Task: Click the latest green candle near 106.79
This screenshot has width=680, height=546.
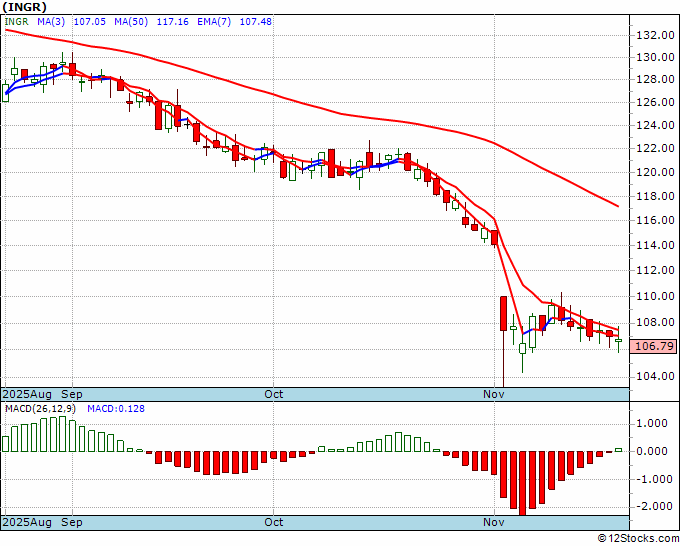Action: click(x=618, y=340)
